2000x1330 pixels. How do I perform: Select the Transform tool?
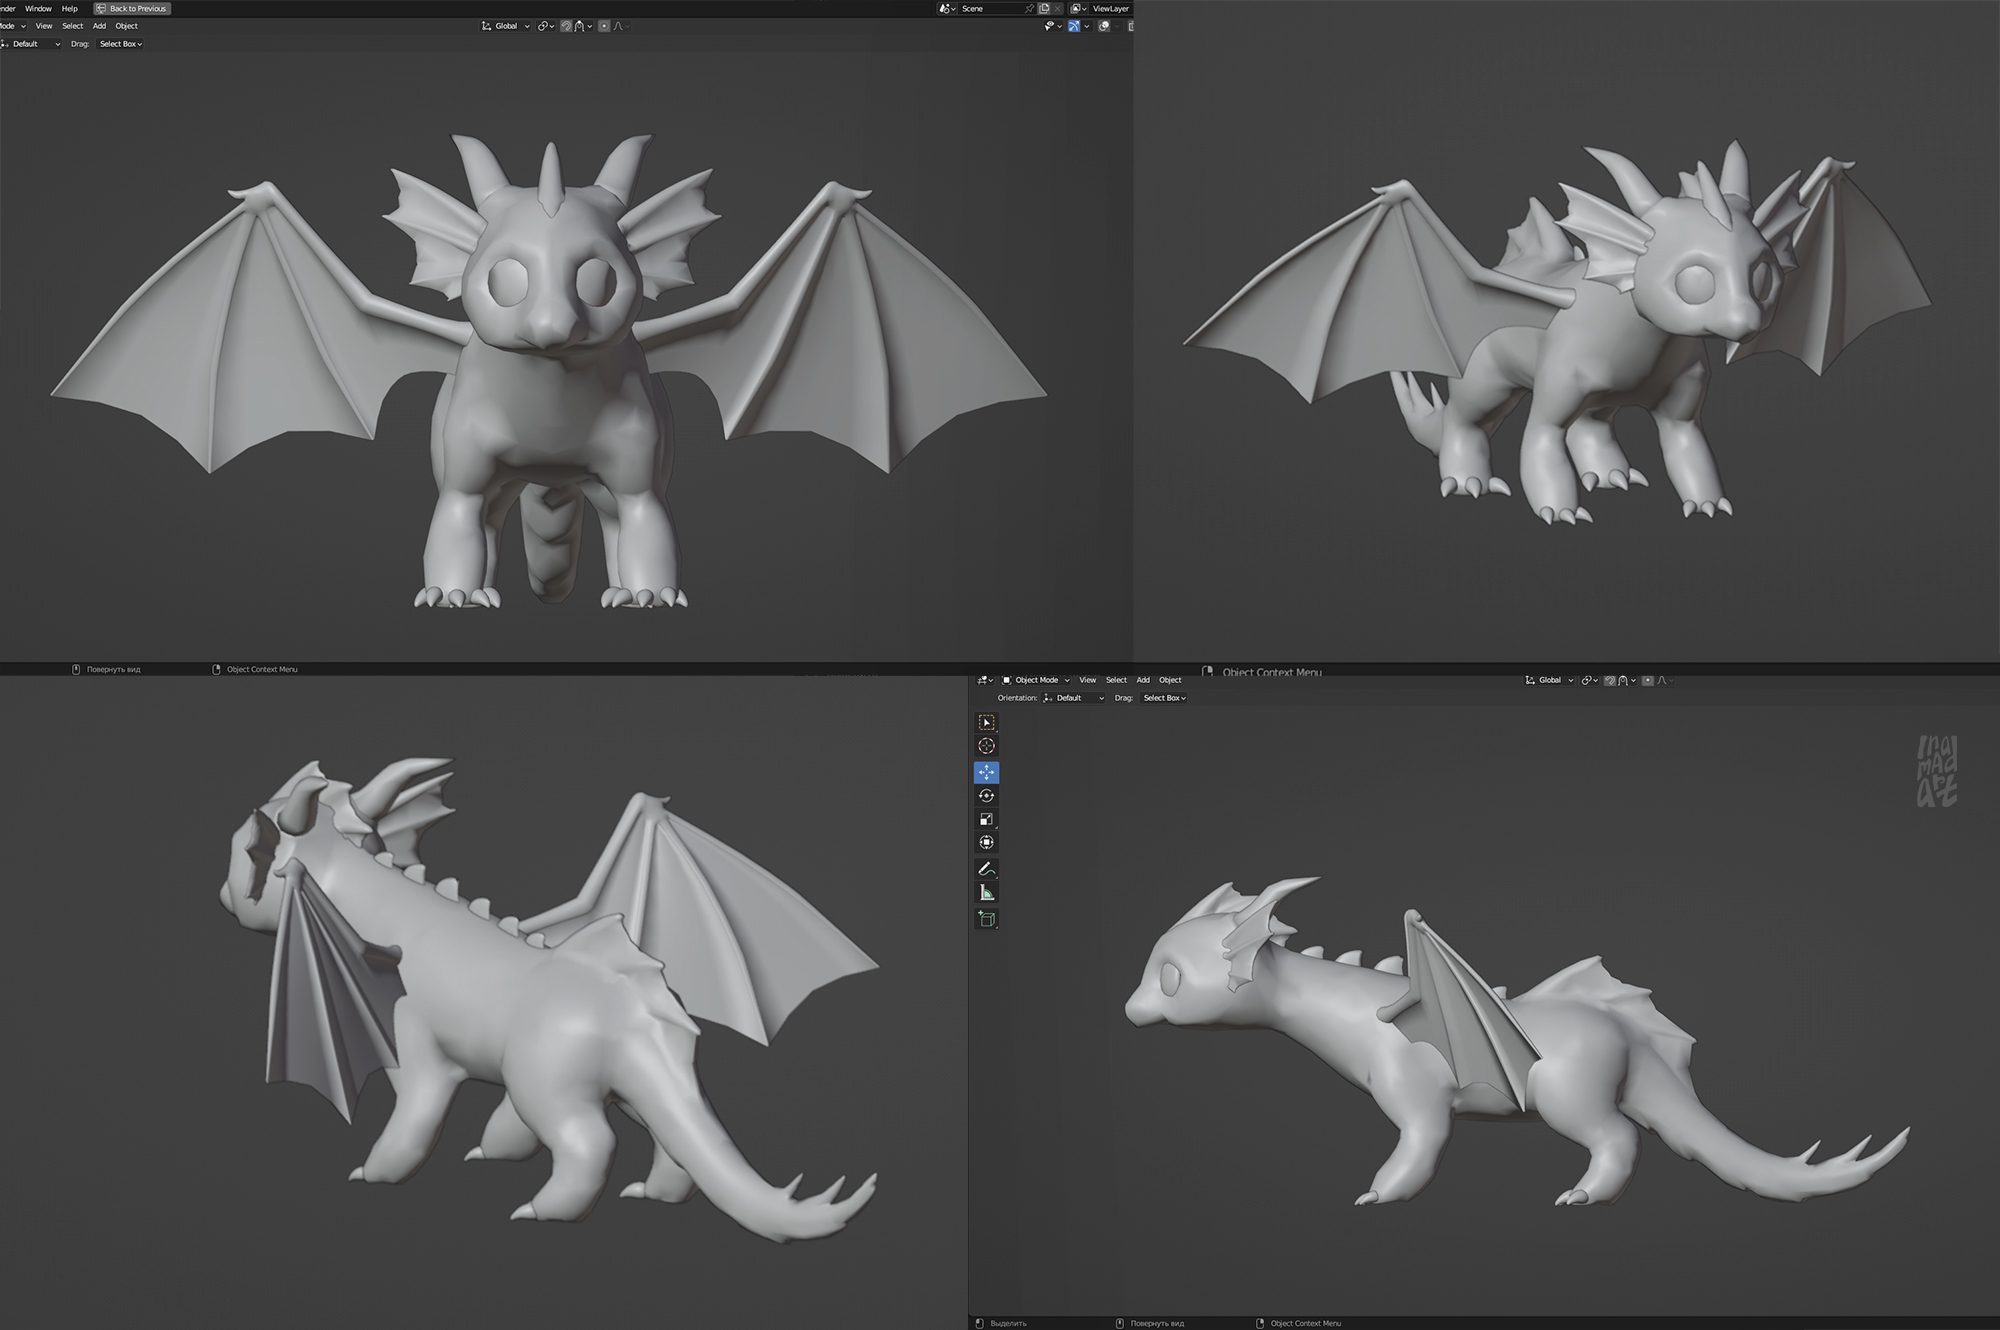[986, 843]
